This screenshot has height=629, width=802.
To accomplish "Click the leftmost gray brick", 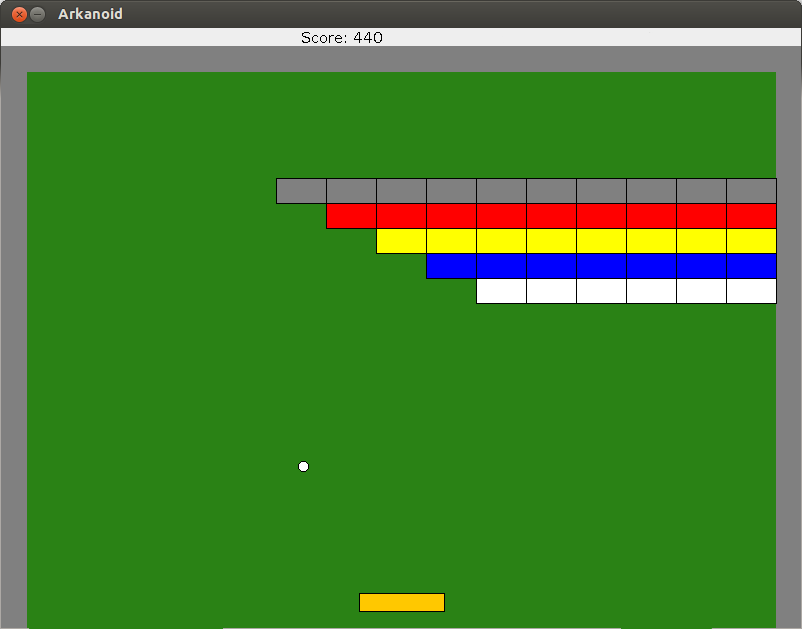I will pyautogui.click(x=300, y=190).
